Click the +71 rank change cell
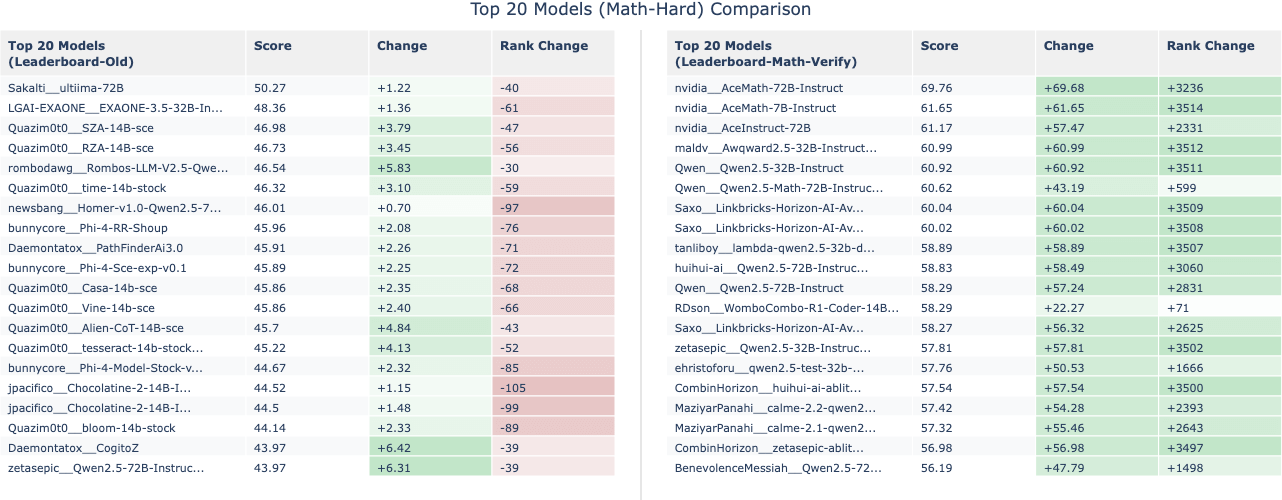This screenshot has width=1282, height=500. click(1179, 308)
